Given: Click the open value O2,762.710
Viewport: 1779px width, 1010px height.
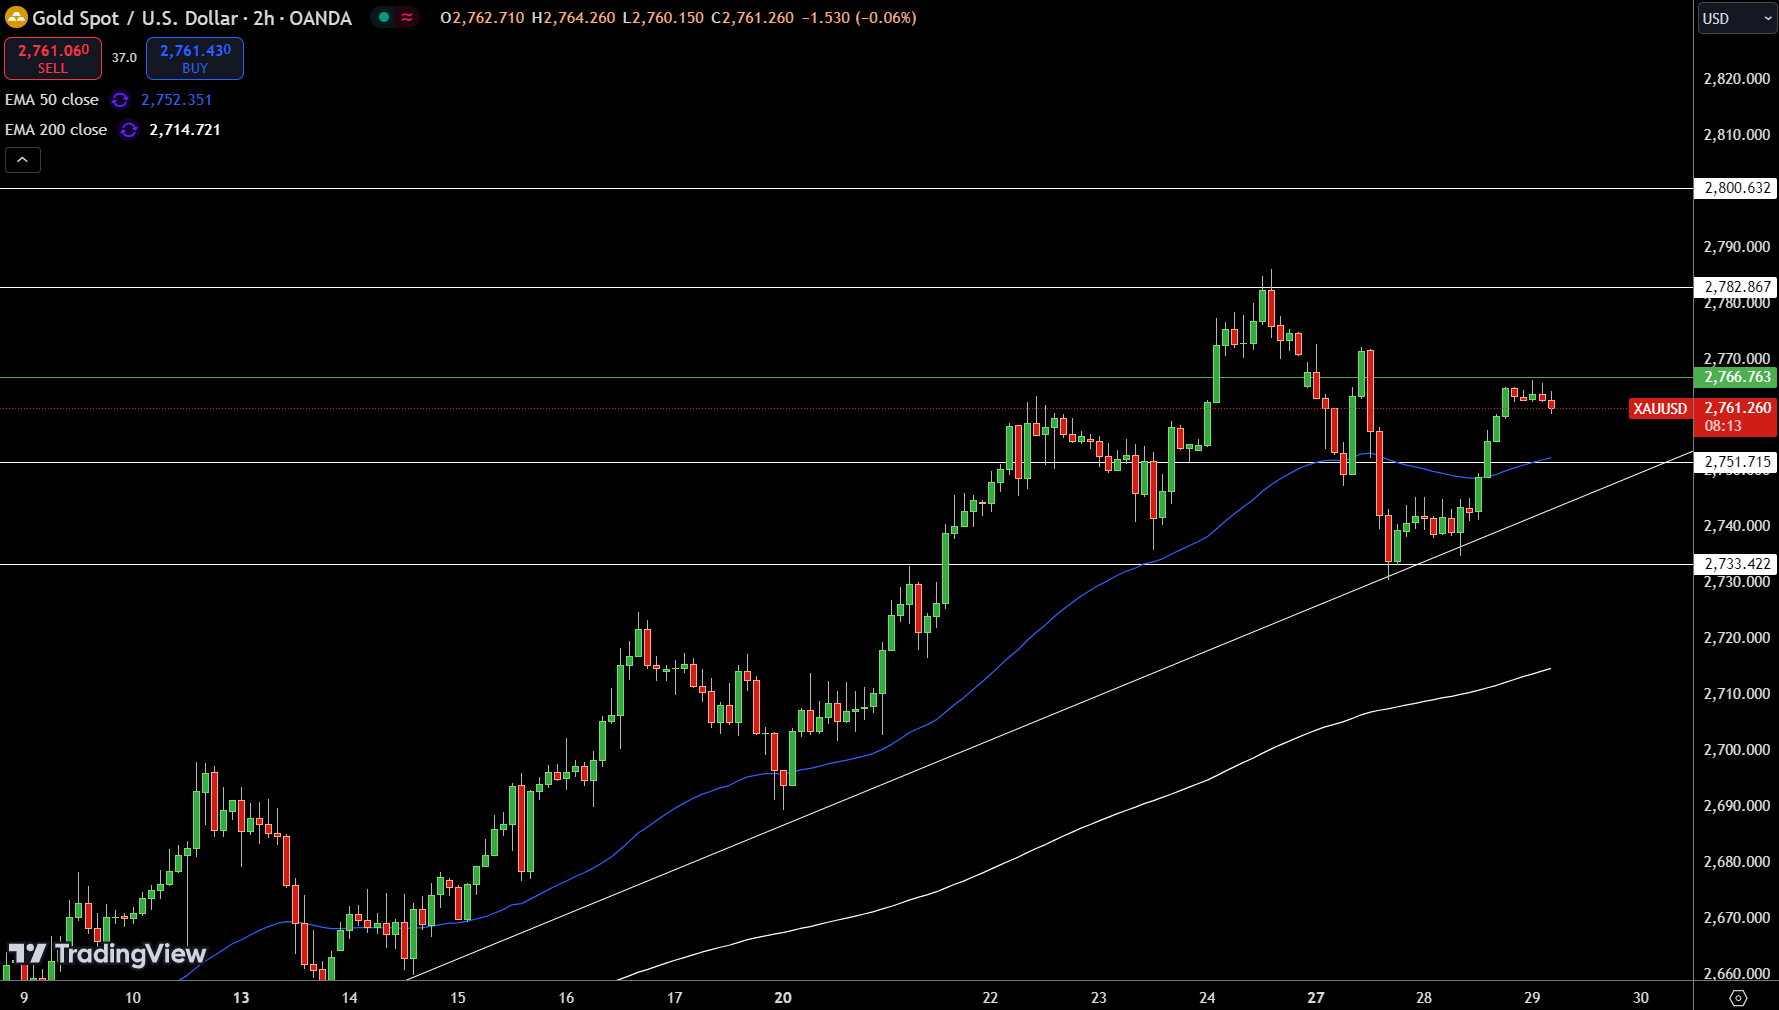Looking at the screenshot, I should [x=482, y=18].
